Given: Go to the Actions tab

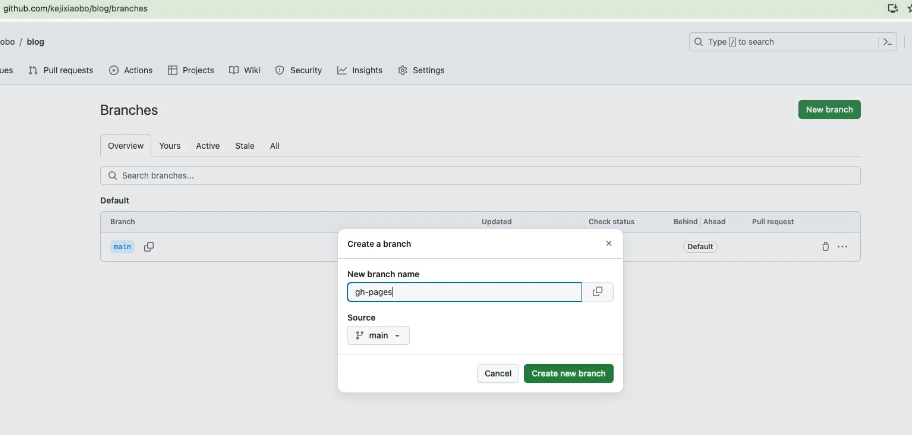Looking at the screenshot, I should [x=131, y=70].
